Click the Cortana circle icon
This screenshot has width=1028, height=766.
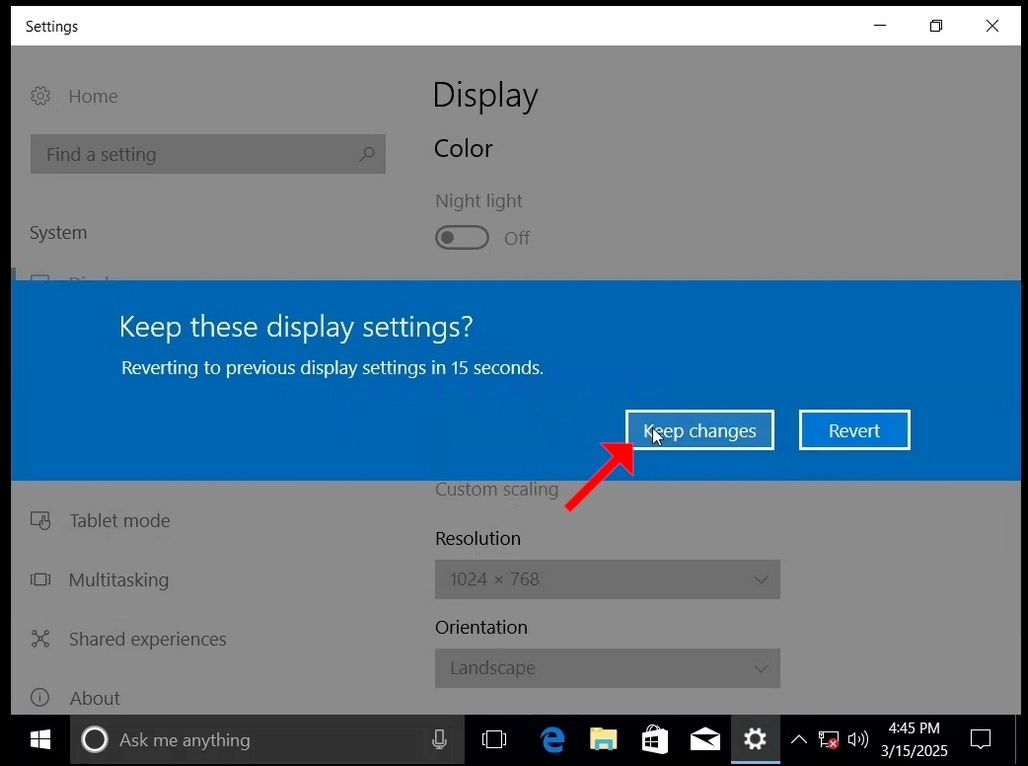point(94,740)
